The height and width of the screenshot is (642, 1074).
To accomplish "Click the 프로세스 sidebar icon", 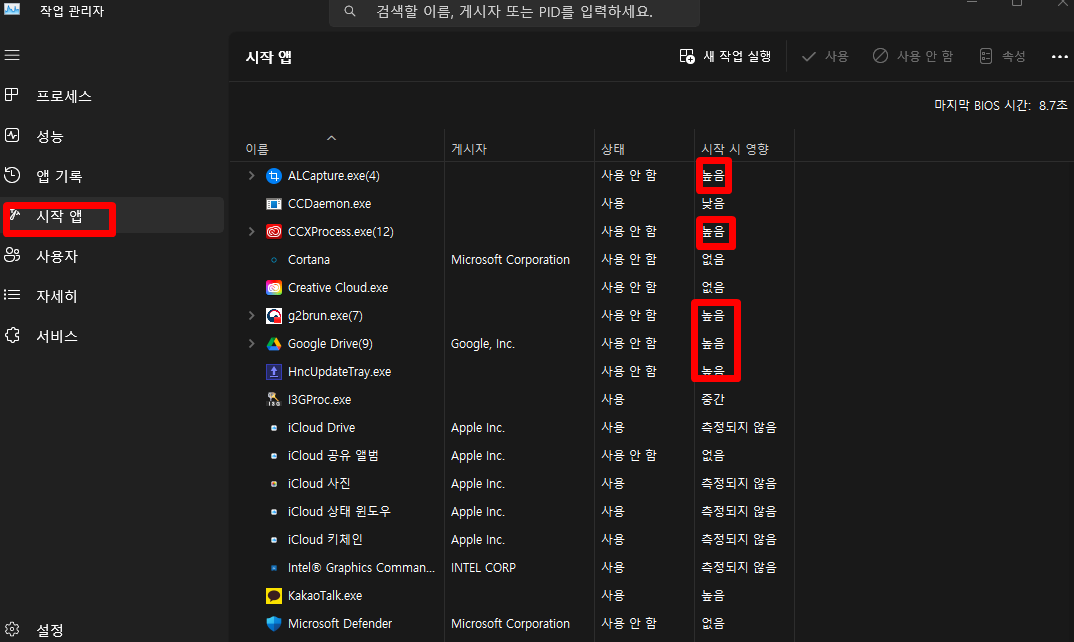I will [12, 95].
